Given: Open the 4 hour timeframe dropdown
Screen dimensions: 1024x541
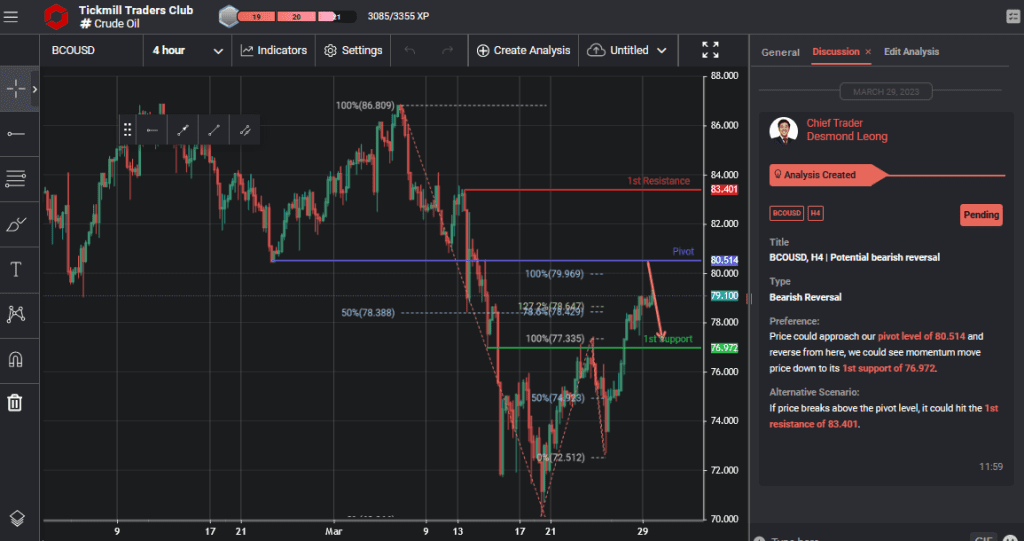Looking at the screenshot, I should pyautogui.click(x=187, y=50).
